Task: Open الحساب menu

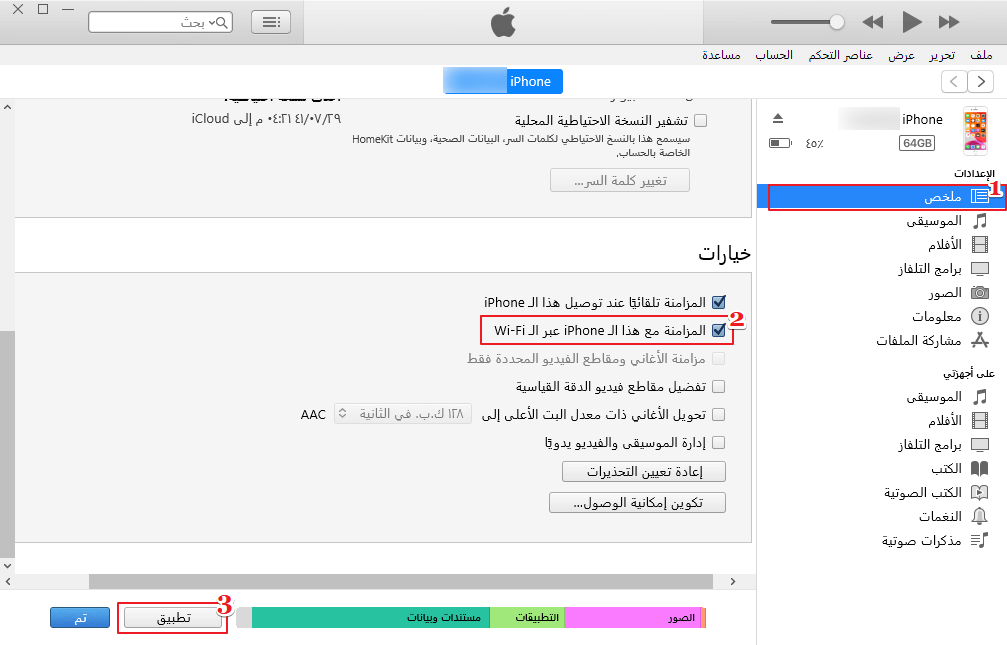Action: [x=774, y=55]
